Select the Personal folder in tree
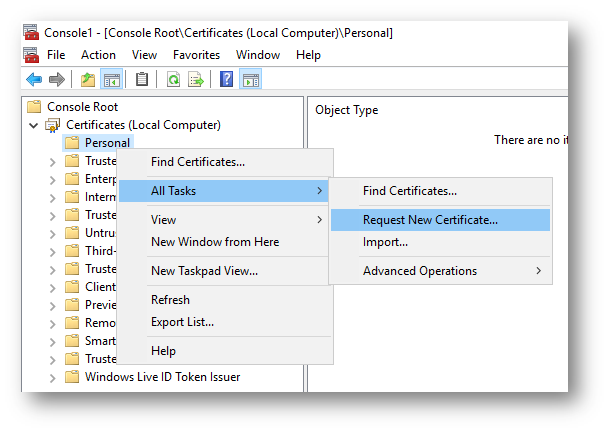Image resolution: width=610 pixels, height=434 pixels. coord(107,143)
